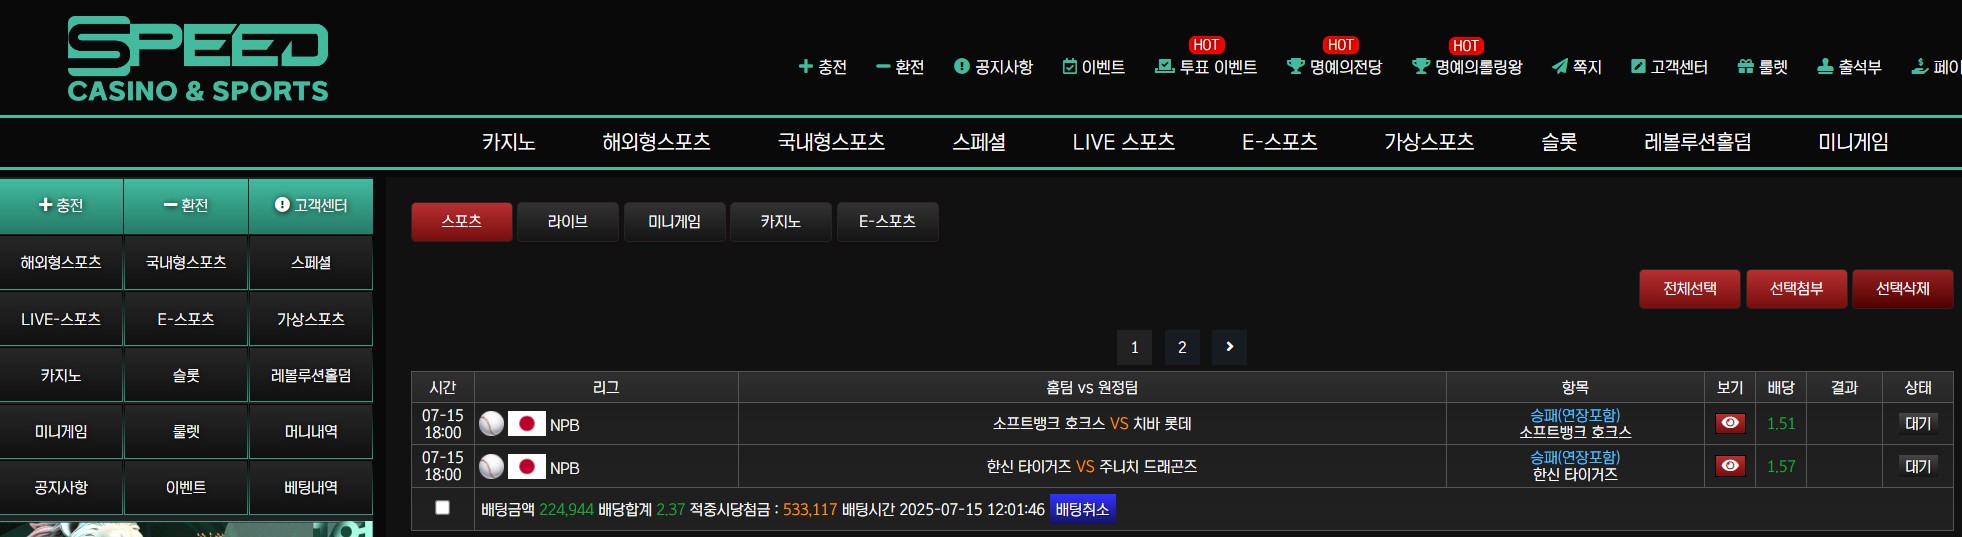Toggle the eye icon for 한신 타이거즈 bet
This screenshot has width=1962, height=537.
point(1730,466)
